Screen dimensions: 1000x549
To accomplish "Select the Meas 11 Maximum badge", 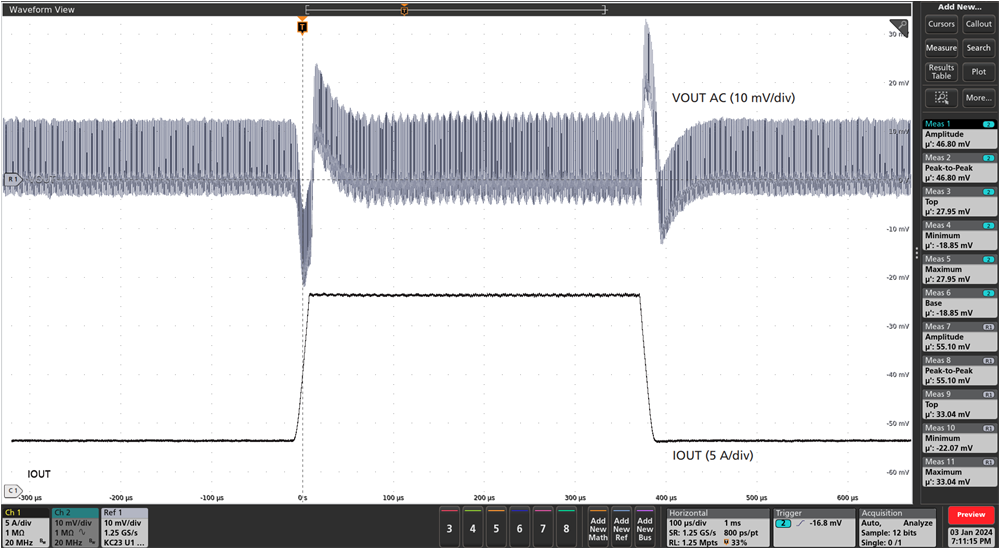I will (x=959, y=472).
